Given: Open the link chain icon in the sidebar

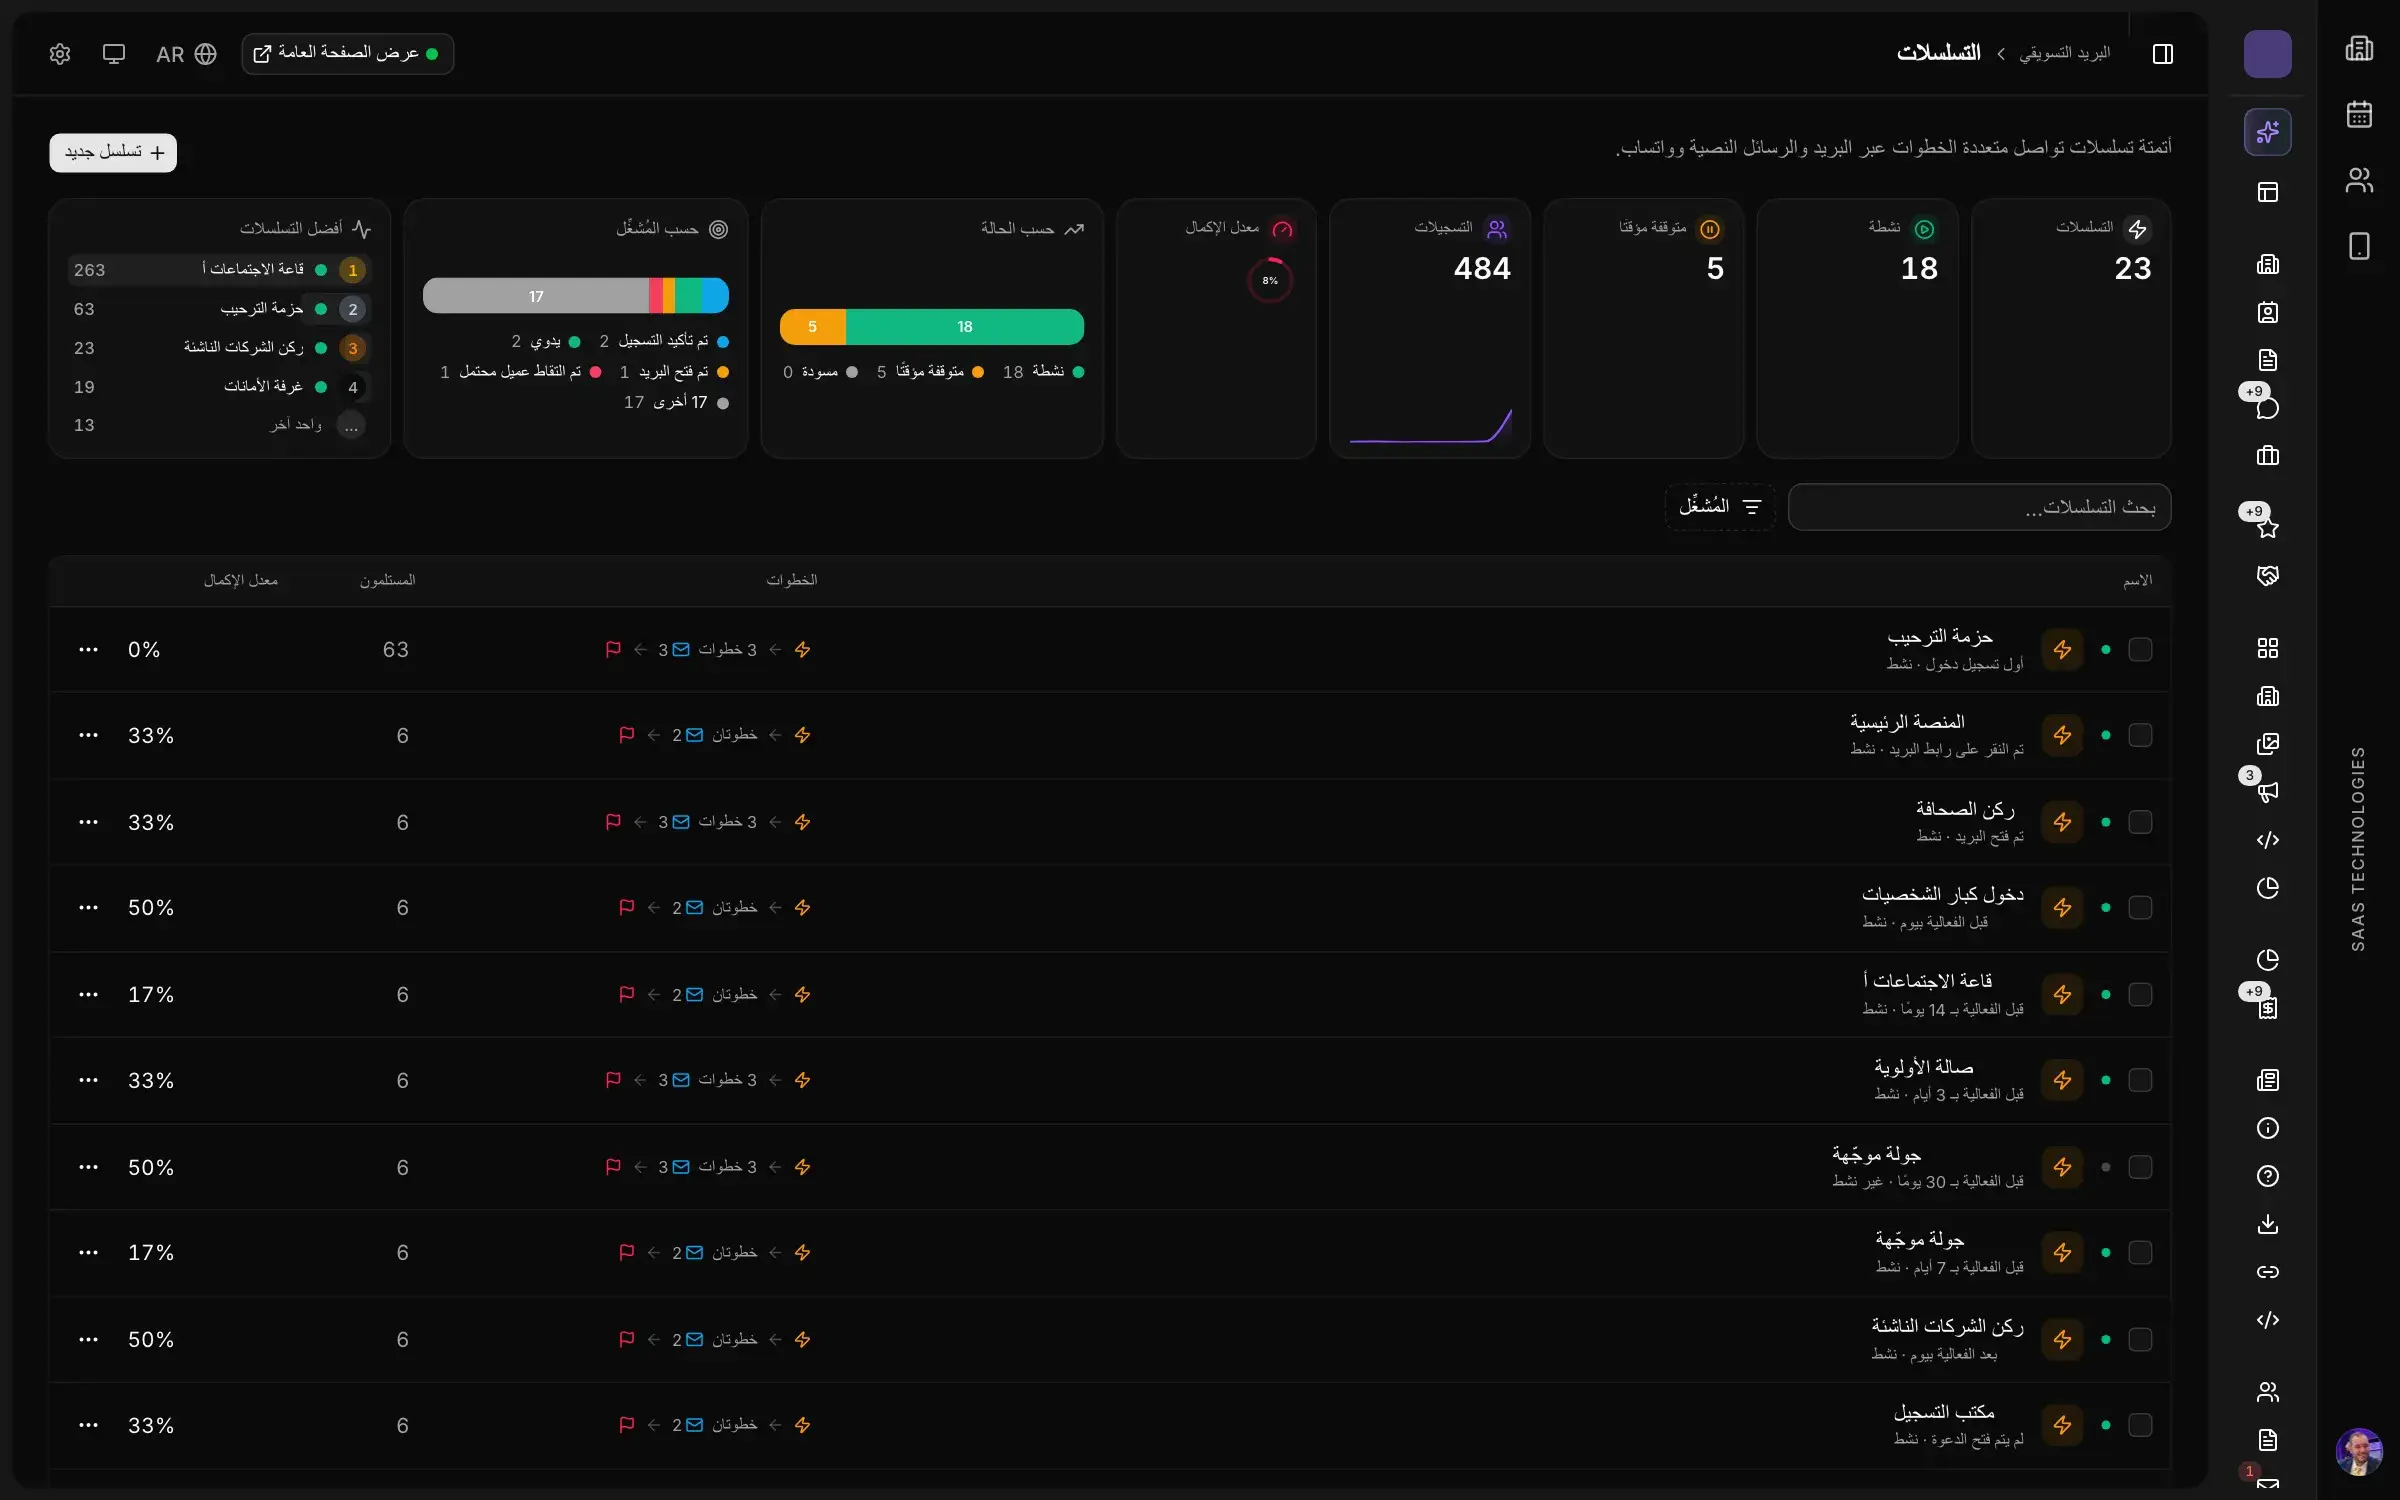Looking at the screenshot, I should click(2267, 1272).
